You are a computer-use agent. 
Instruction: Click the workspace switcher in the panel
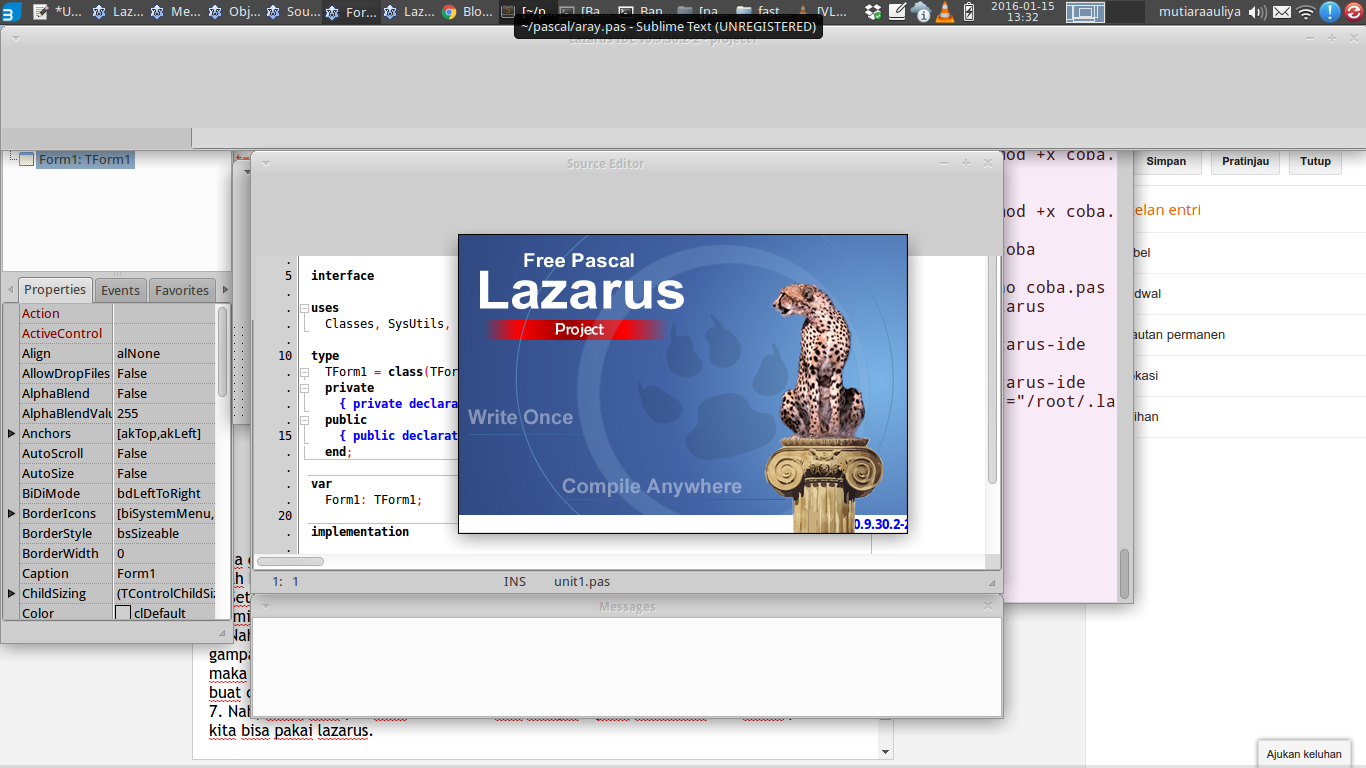1105,12
